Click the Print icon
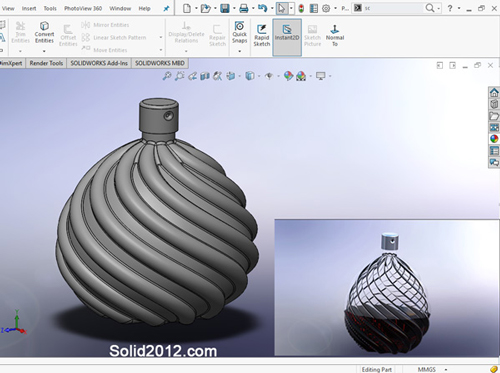This screenshot has width=500, height=373. pos(244,8)
